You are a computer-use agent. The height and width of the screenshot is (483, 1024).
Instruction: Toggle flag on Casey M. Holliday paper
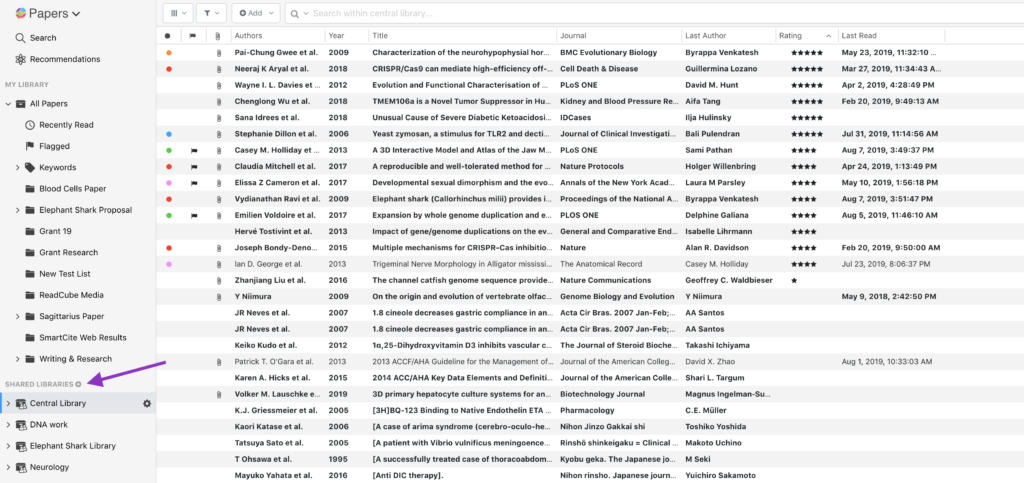195,150
